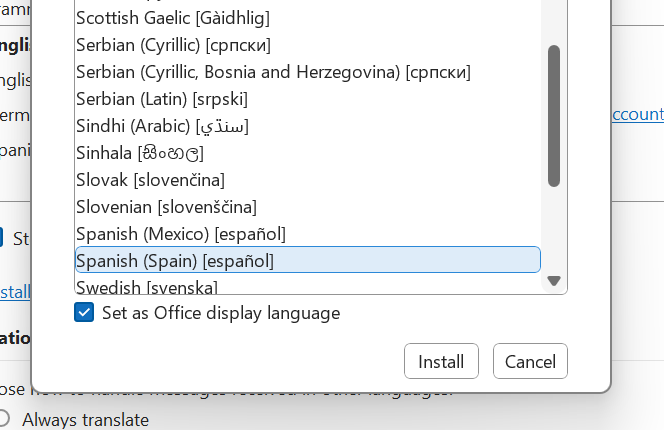
Task: Select Swedish [svenska] at list bottom
Action: (147, 287)
